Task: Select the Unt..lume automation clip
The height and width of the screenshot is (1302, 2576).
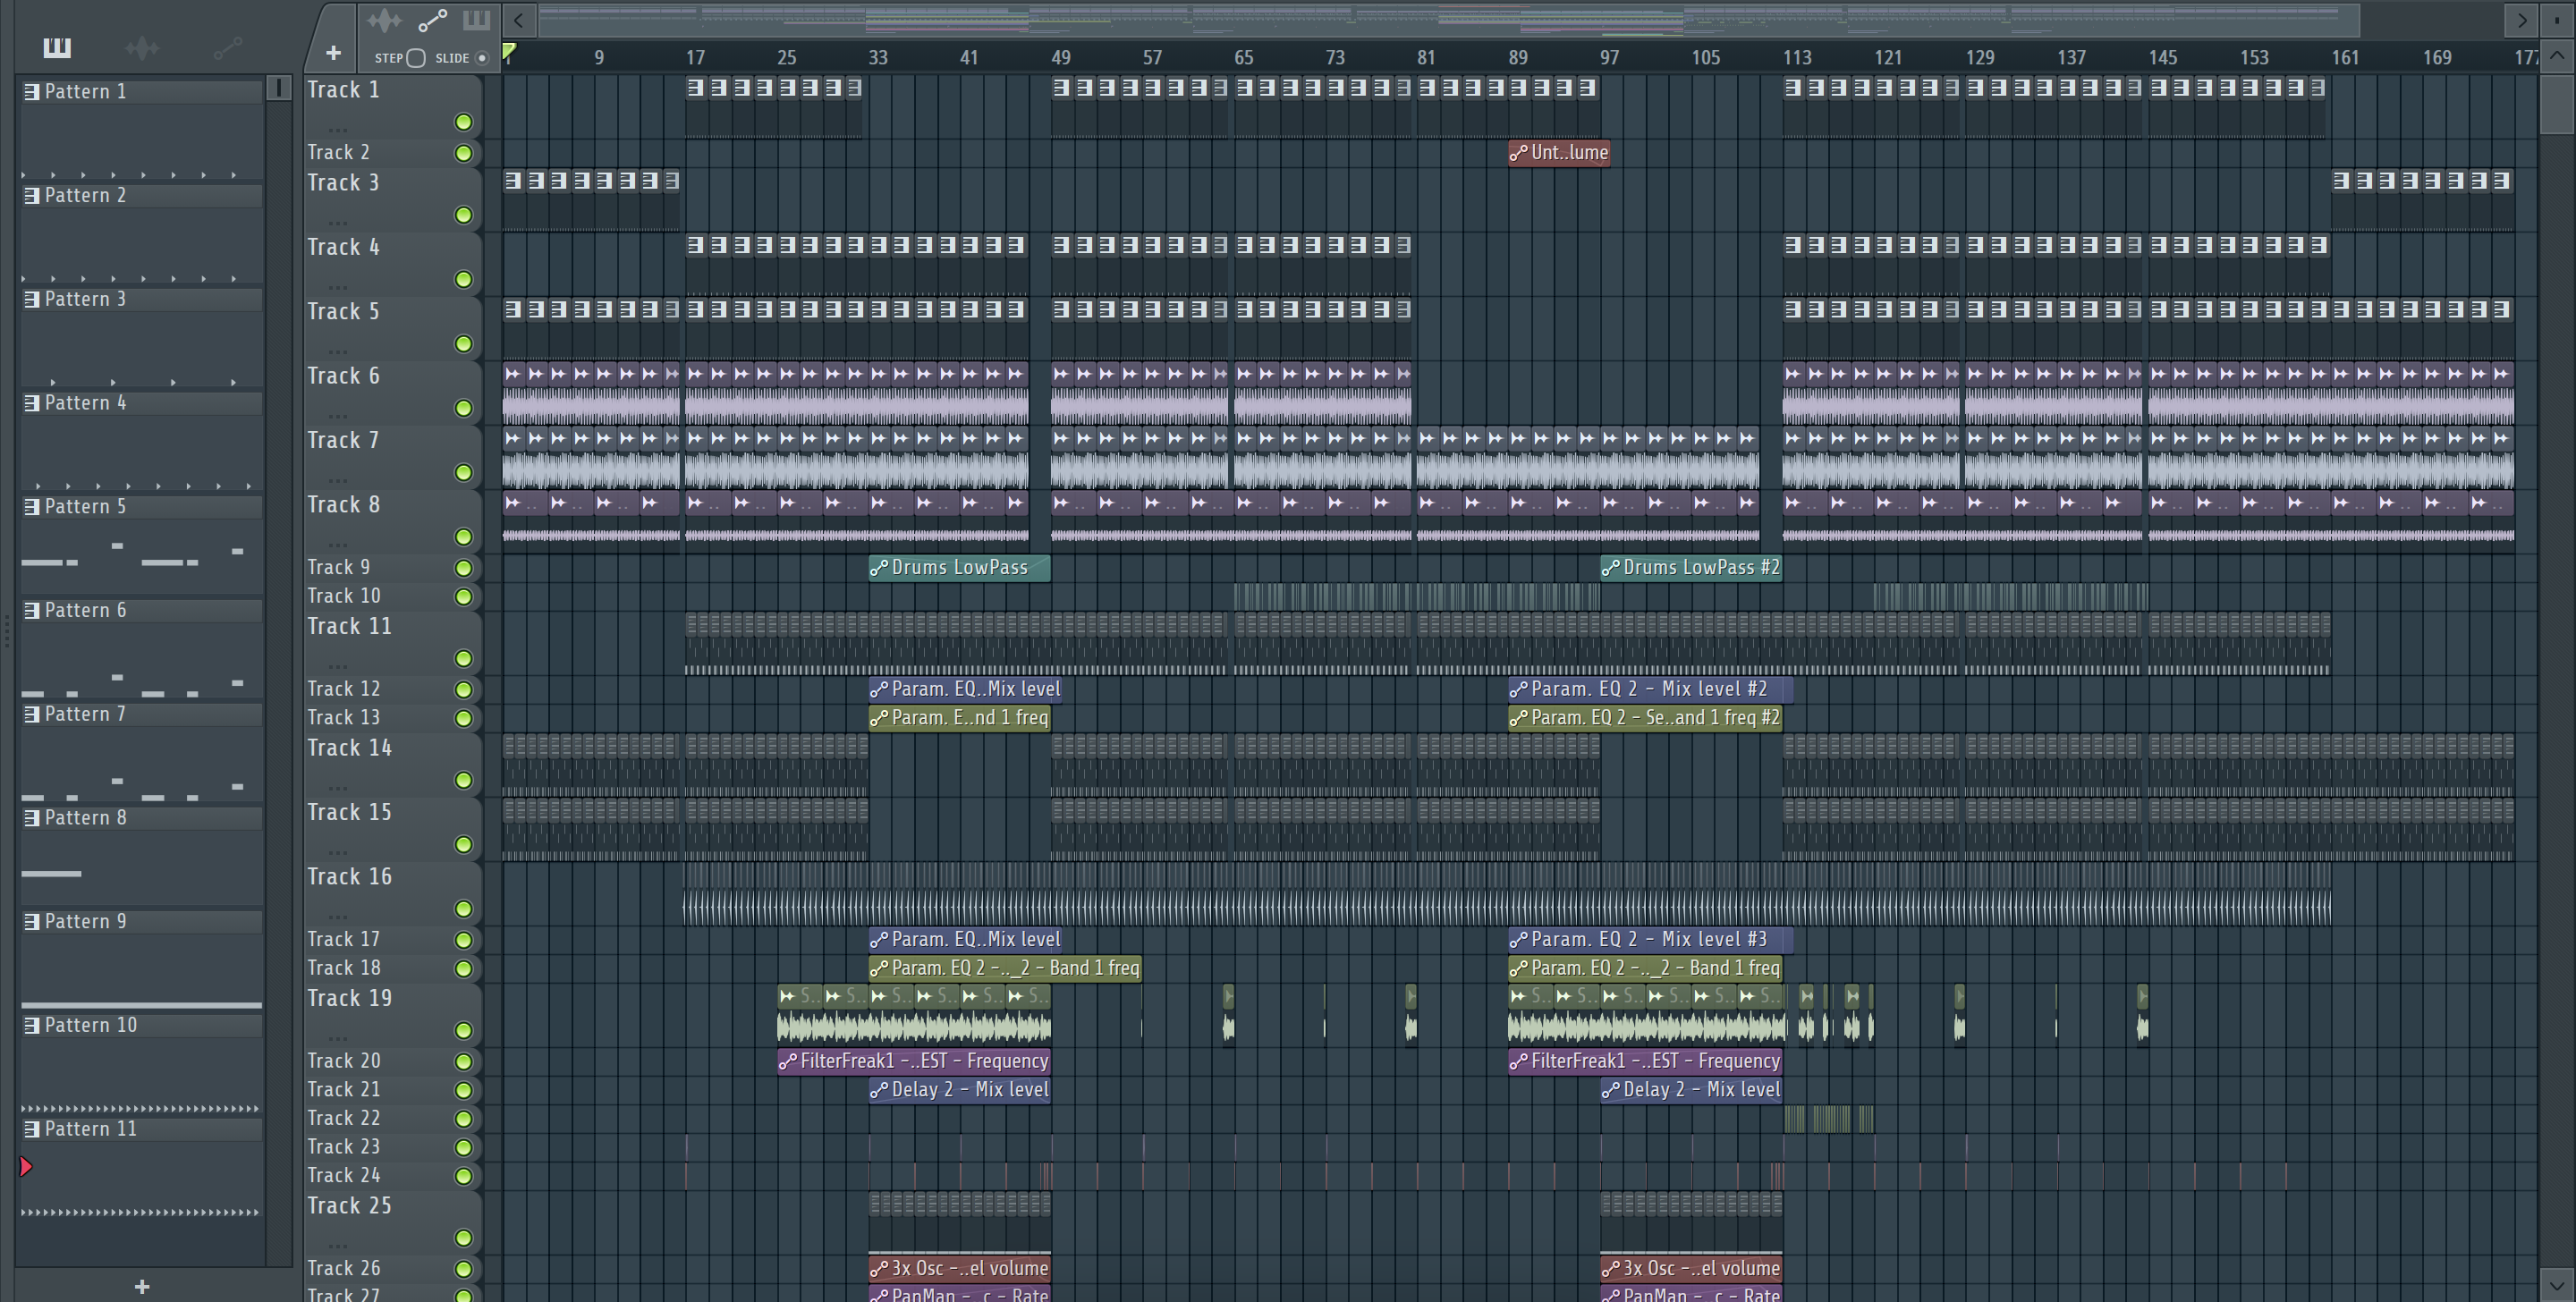Action: (x=1559, y=153)
